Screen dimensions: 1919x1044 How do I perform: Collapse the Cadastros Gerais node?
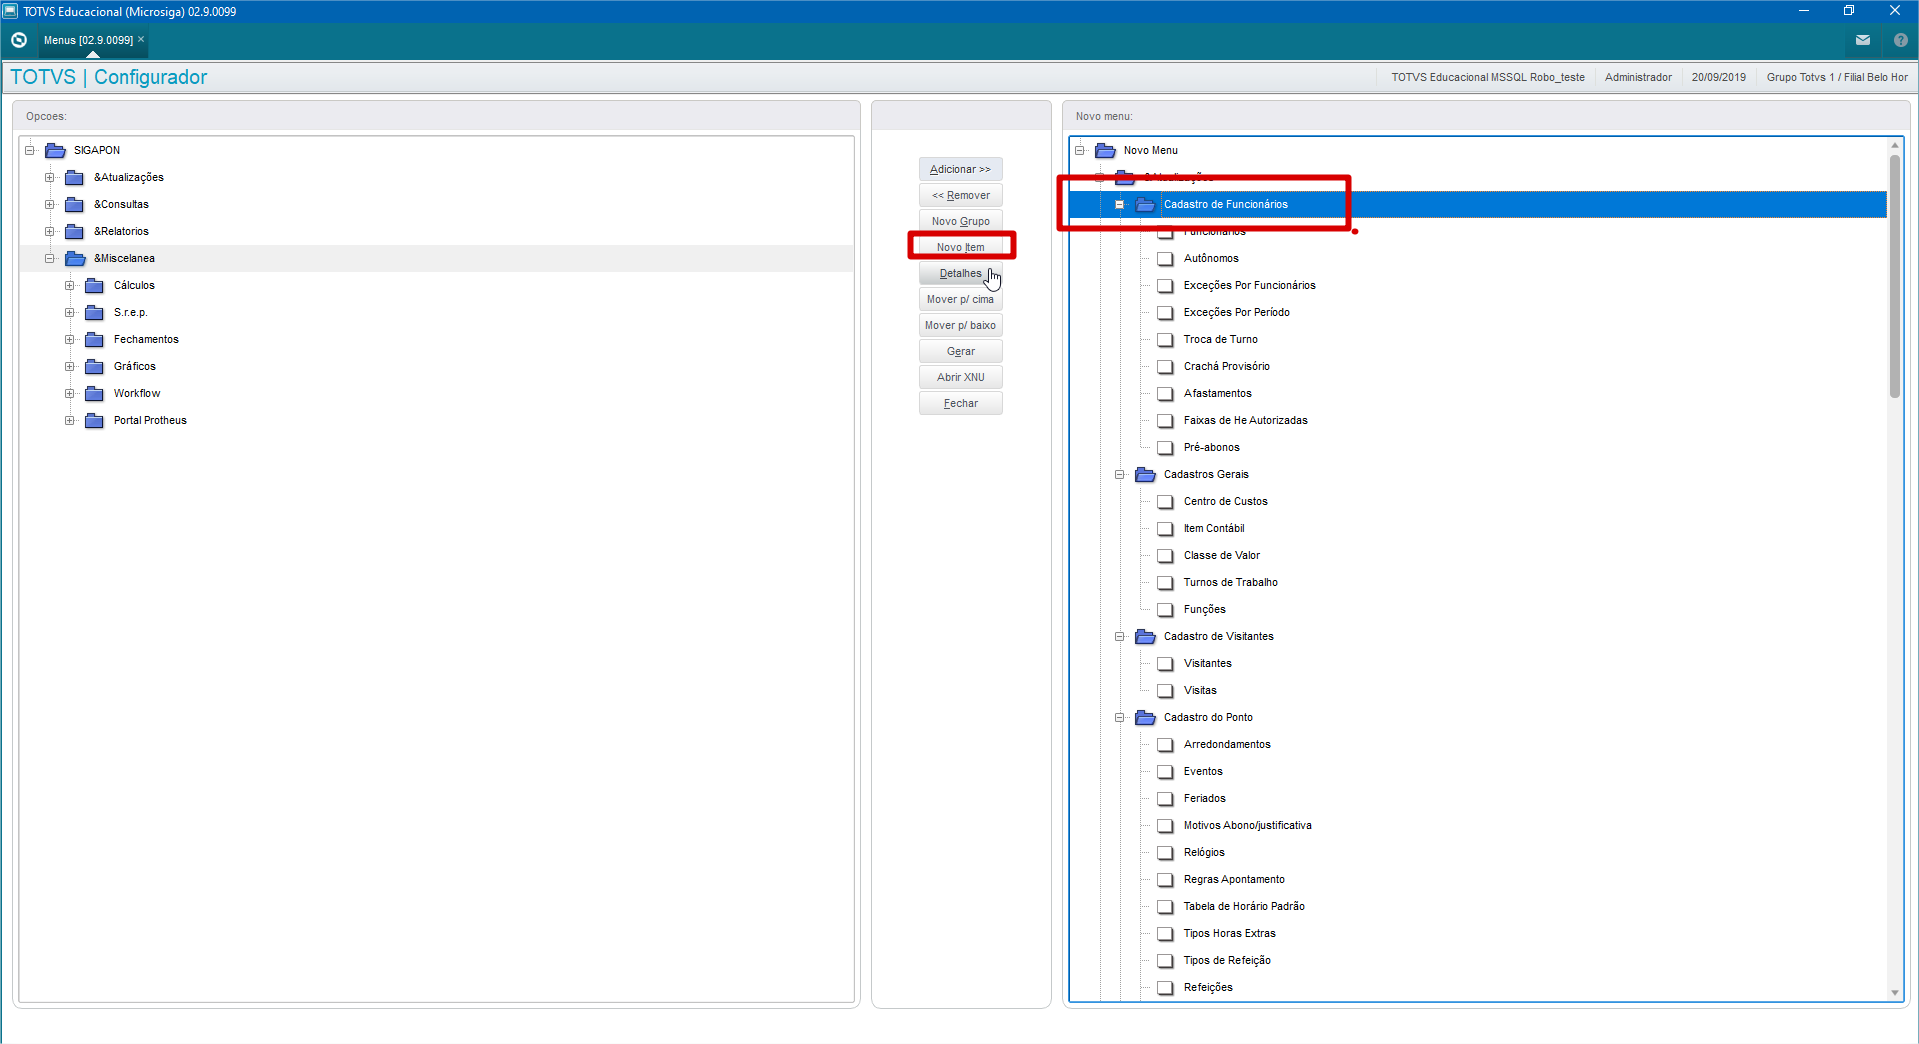pos(1120,474)
